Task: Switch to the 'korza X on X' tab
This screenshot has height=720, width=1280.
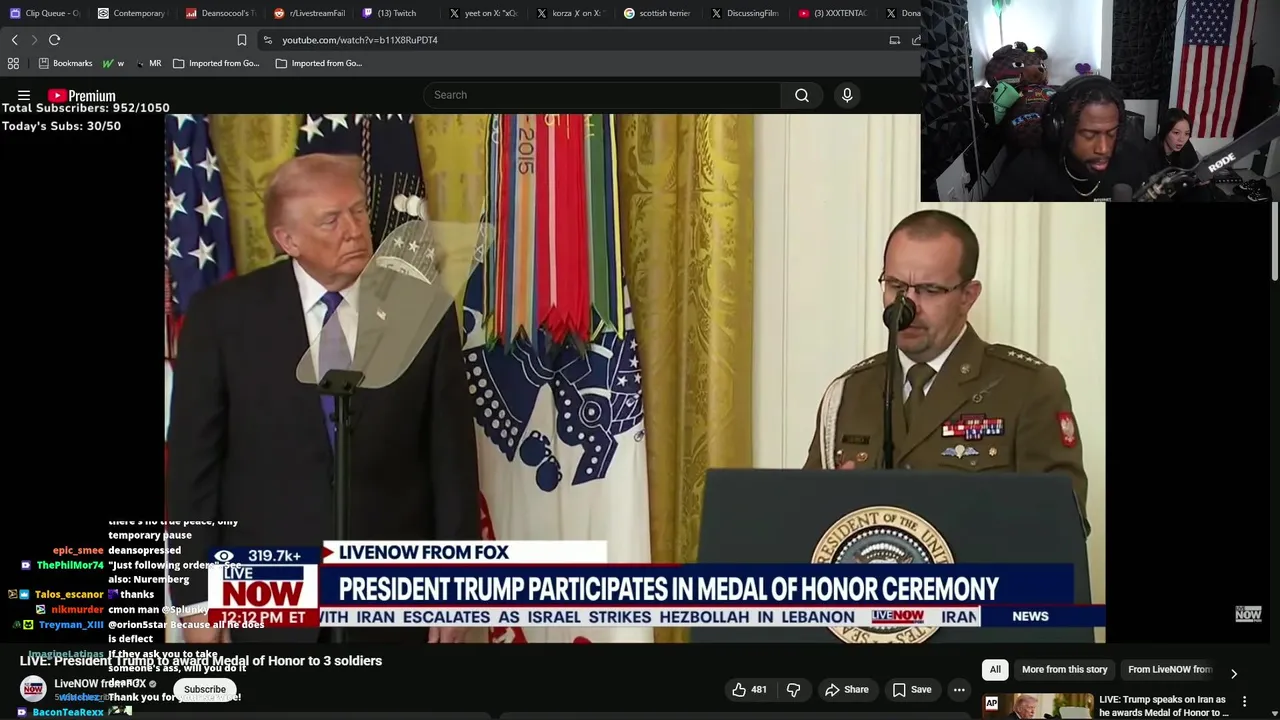Action: pyautogui.click(x=571, y=13)
